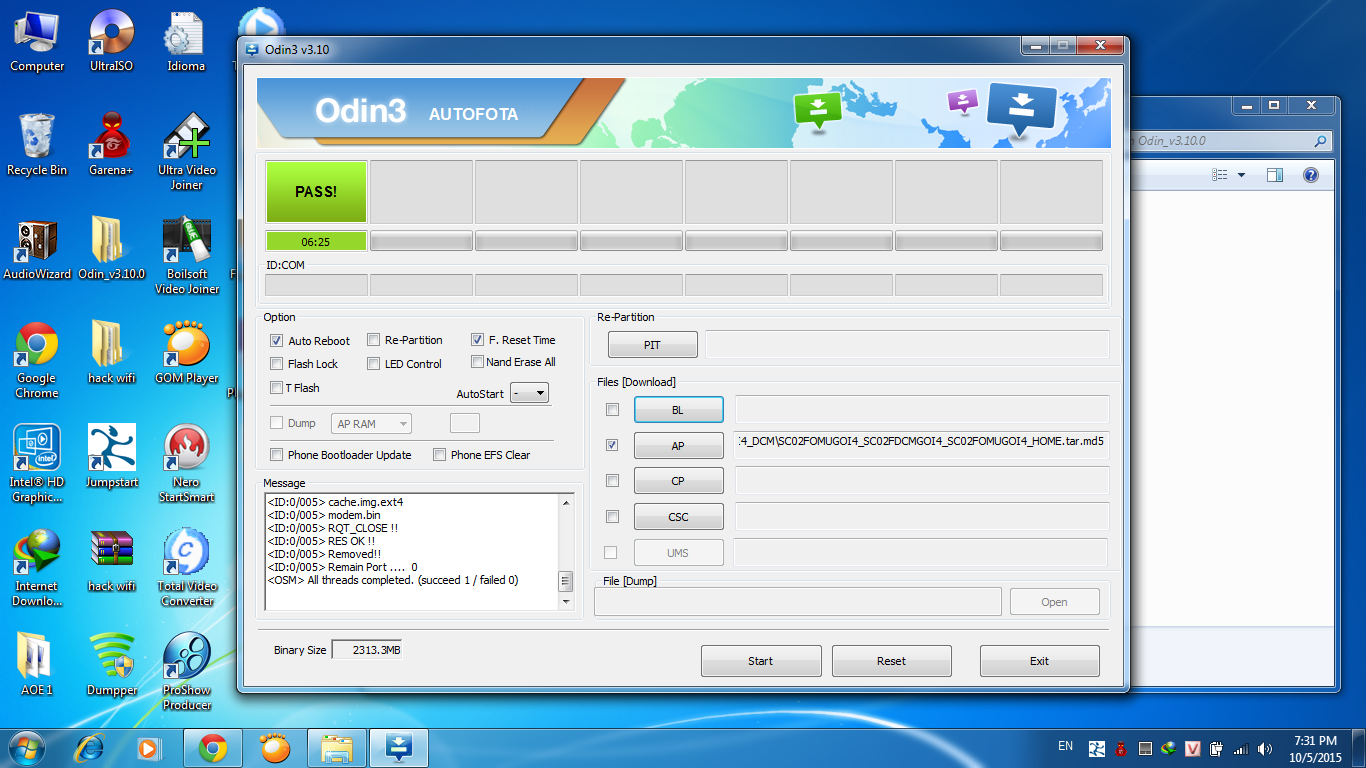The image size is (1366, 768).
Task: Open the AutoStart dropdown
Action: [x=529, y=393]
